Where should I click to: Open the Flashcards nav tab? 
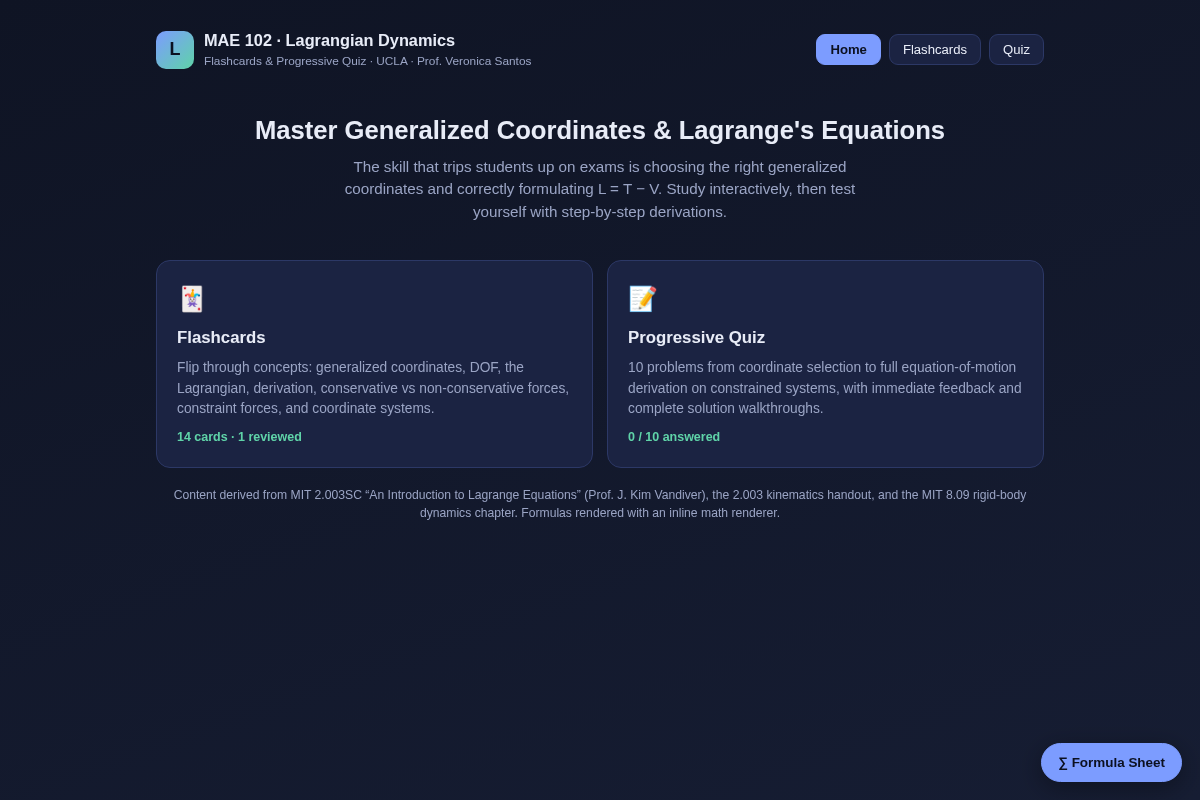[x=935, y=50]
